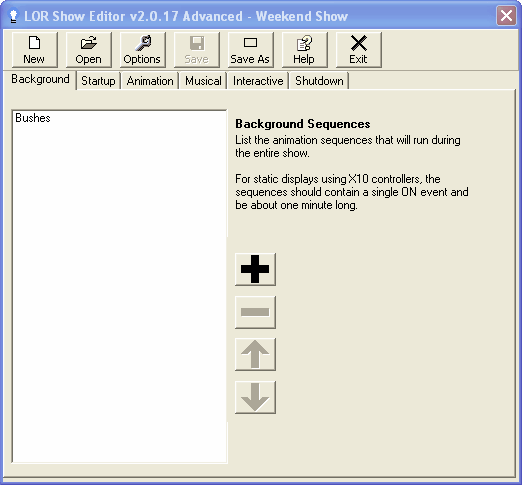Click the light bulb icon in title bar

tap(13, 16)
